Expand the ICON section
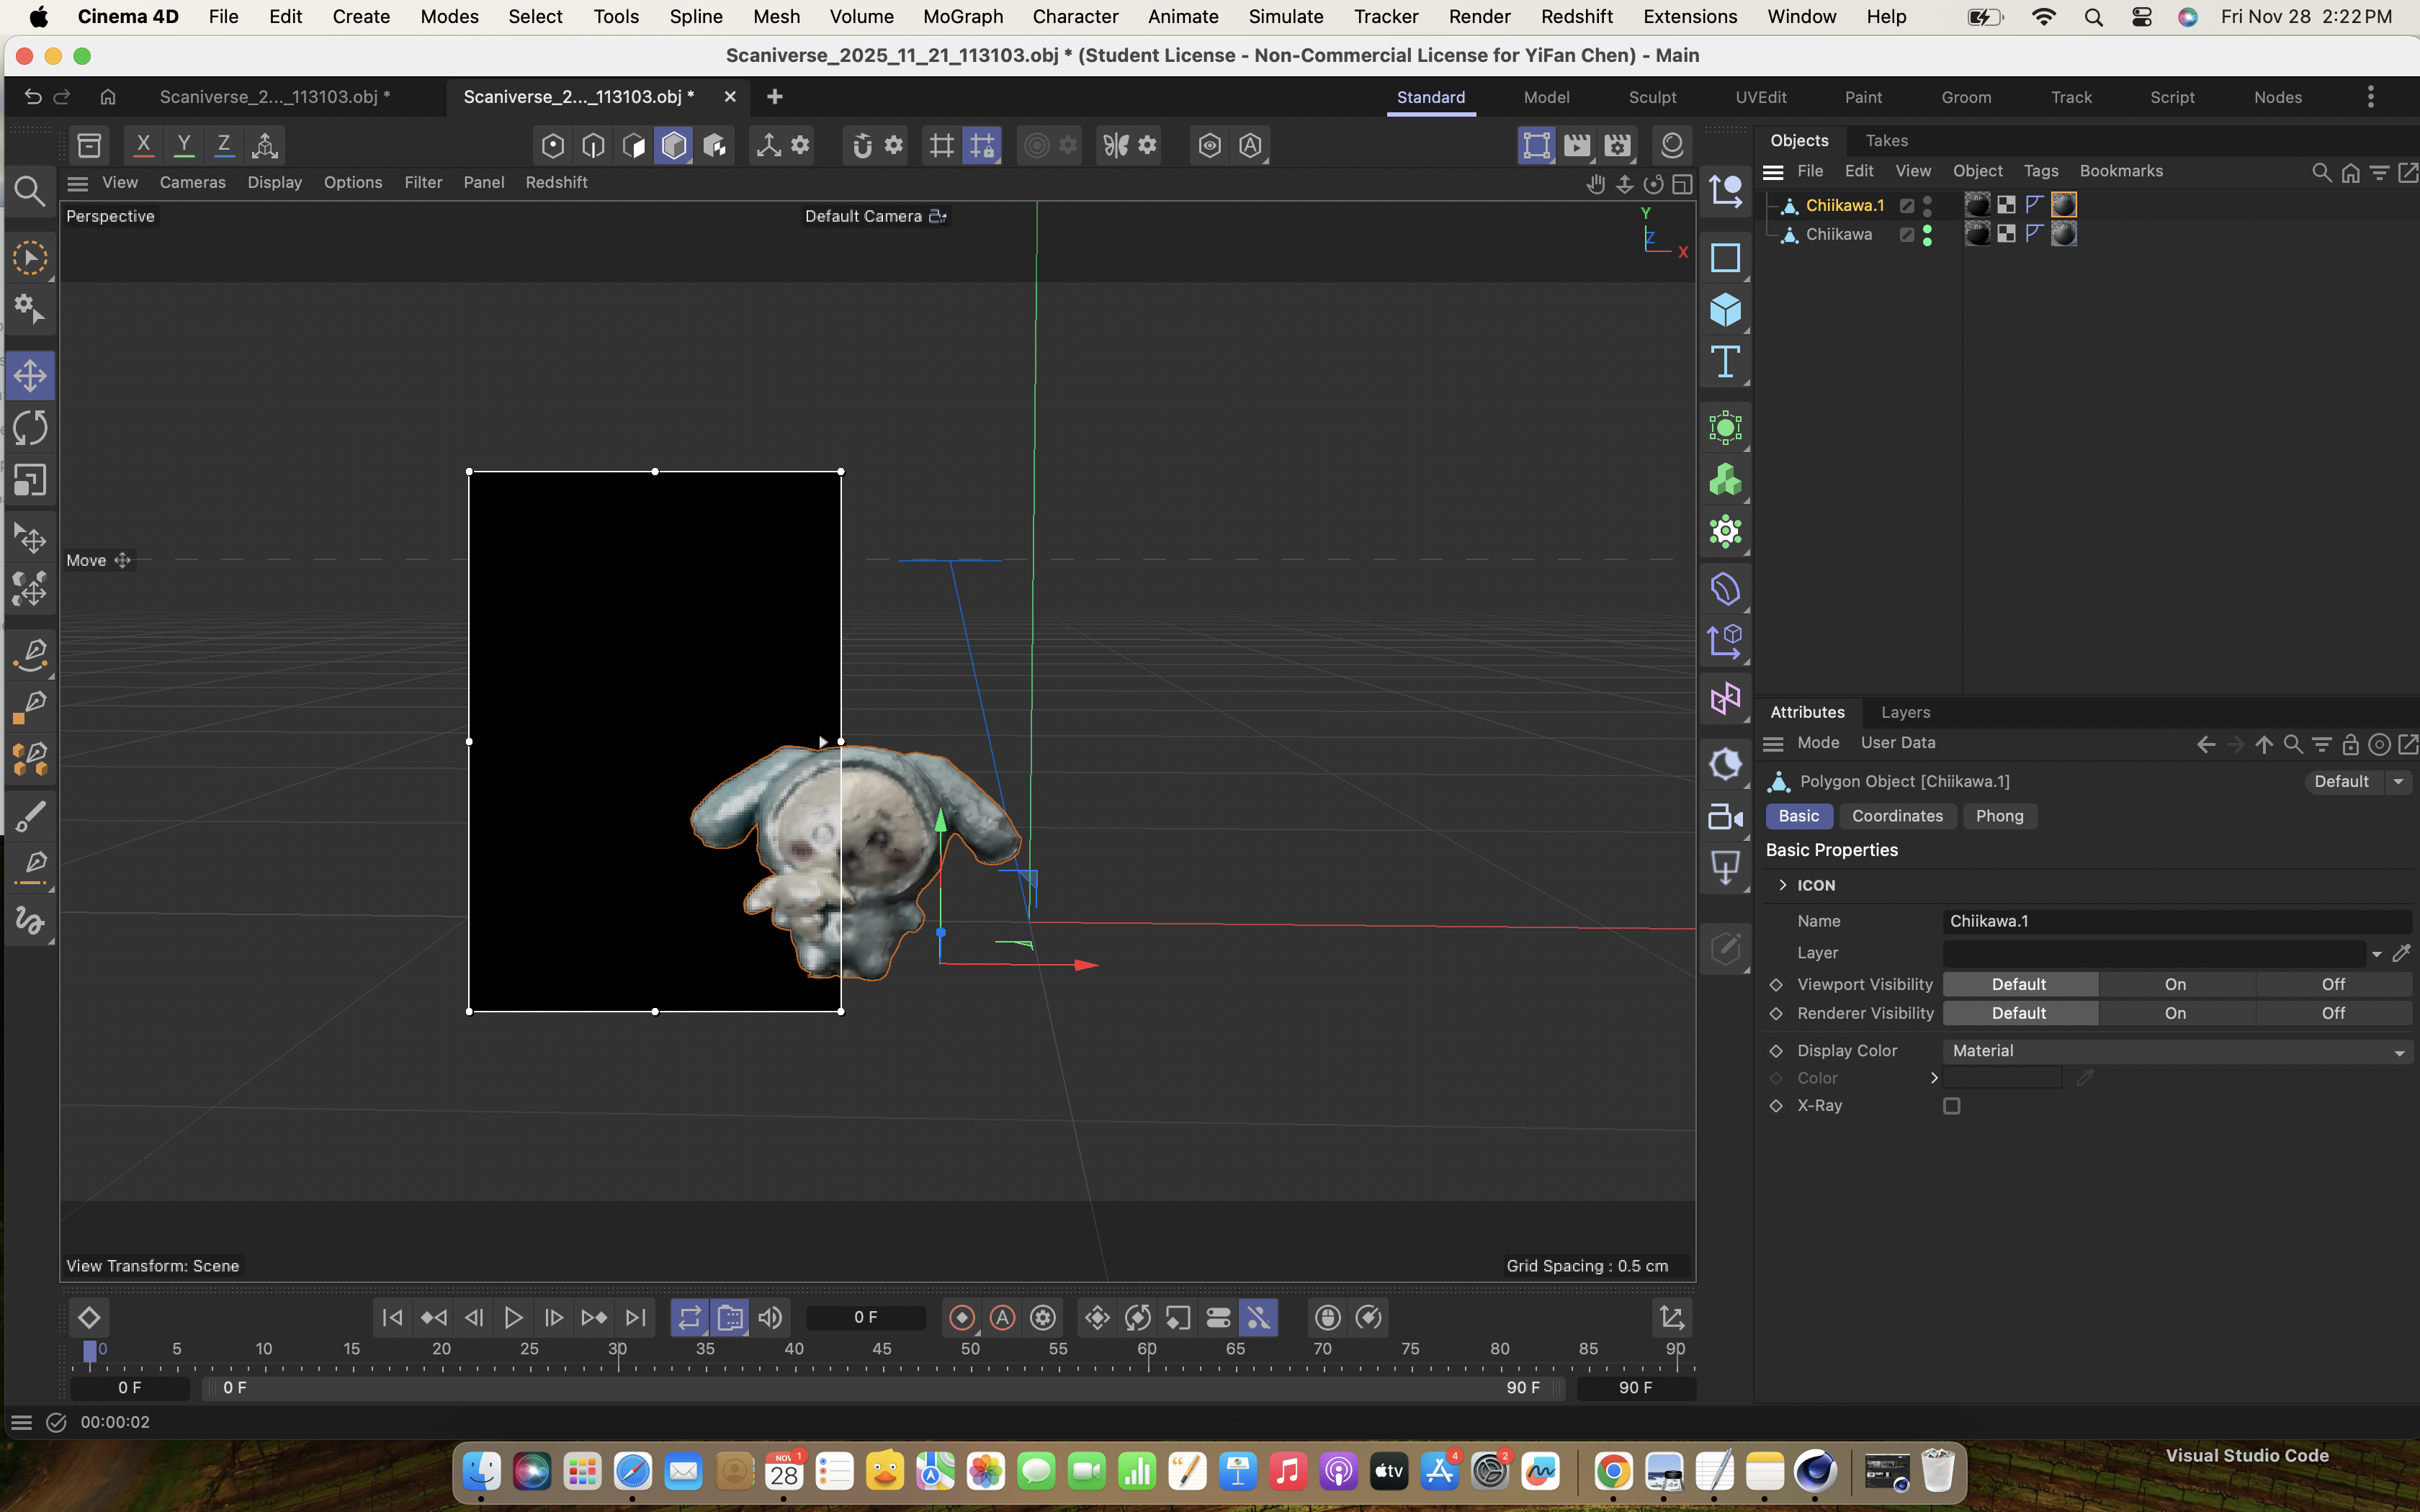 (1783, 885)
